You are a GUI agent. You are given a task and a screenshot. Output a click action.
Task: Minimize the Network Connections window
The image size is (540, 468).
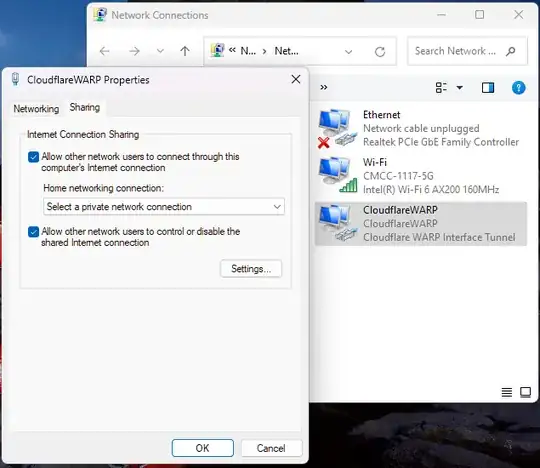click(441, 15)
